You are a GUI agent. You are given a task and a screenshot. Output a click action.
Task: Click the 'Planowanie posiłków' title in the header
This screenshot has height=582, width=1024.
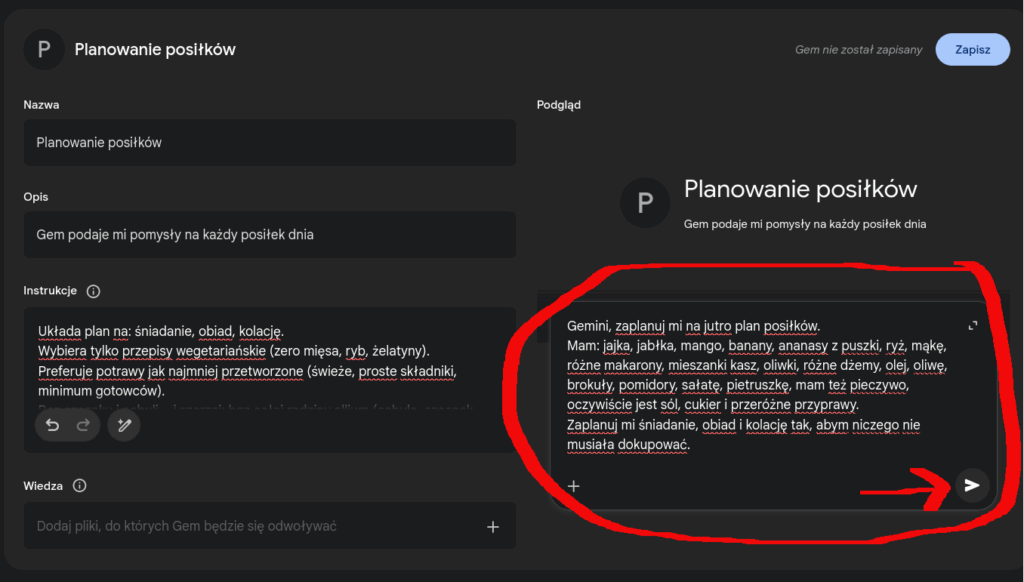click(x=155, y=49)
